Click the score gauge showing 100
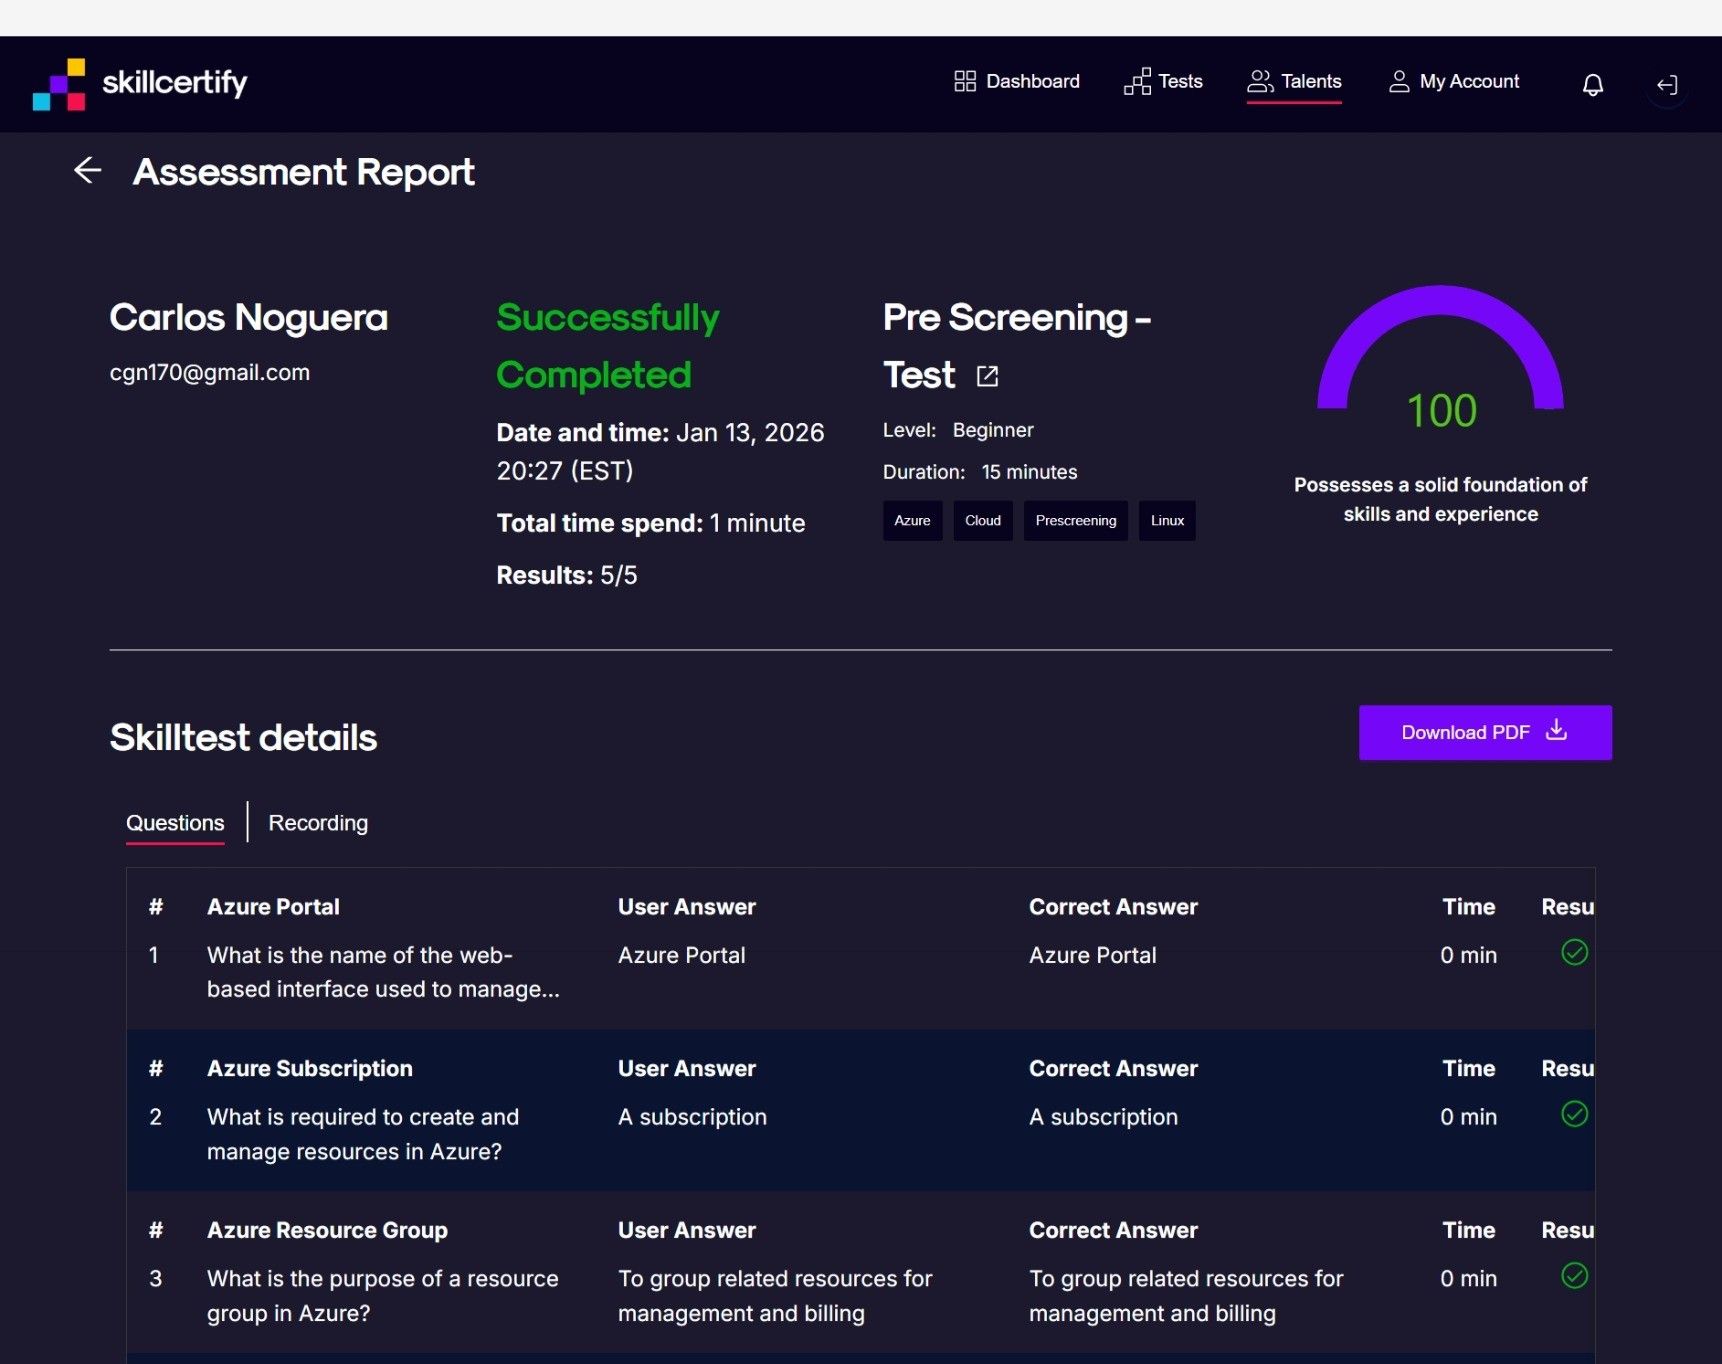This screenshot has height=1364, width=1722. (1441, 360)
